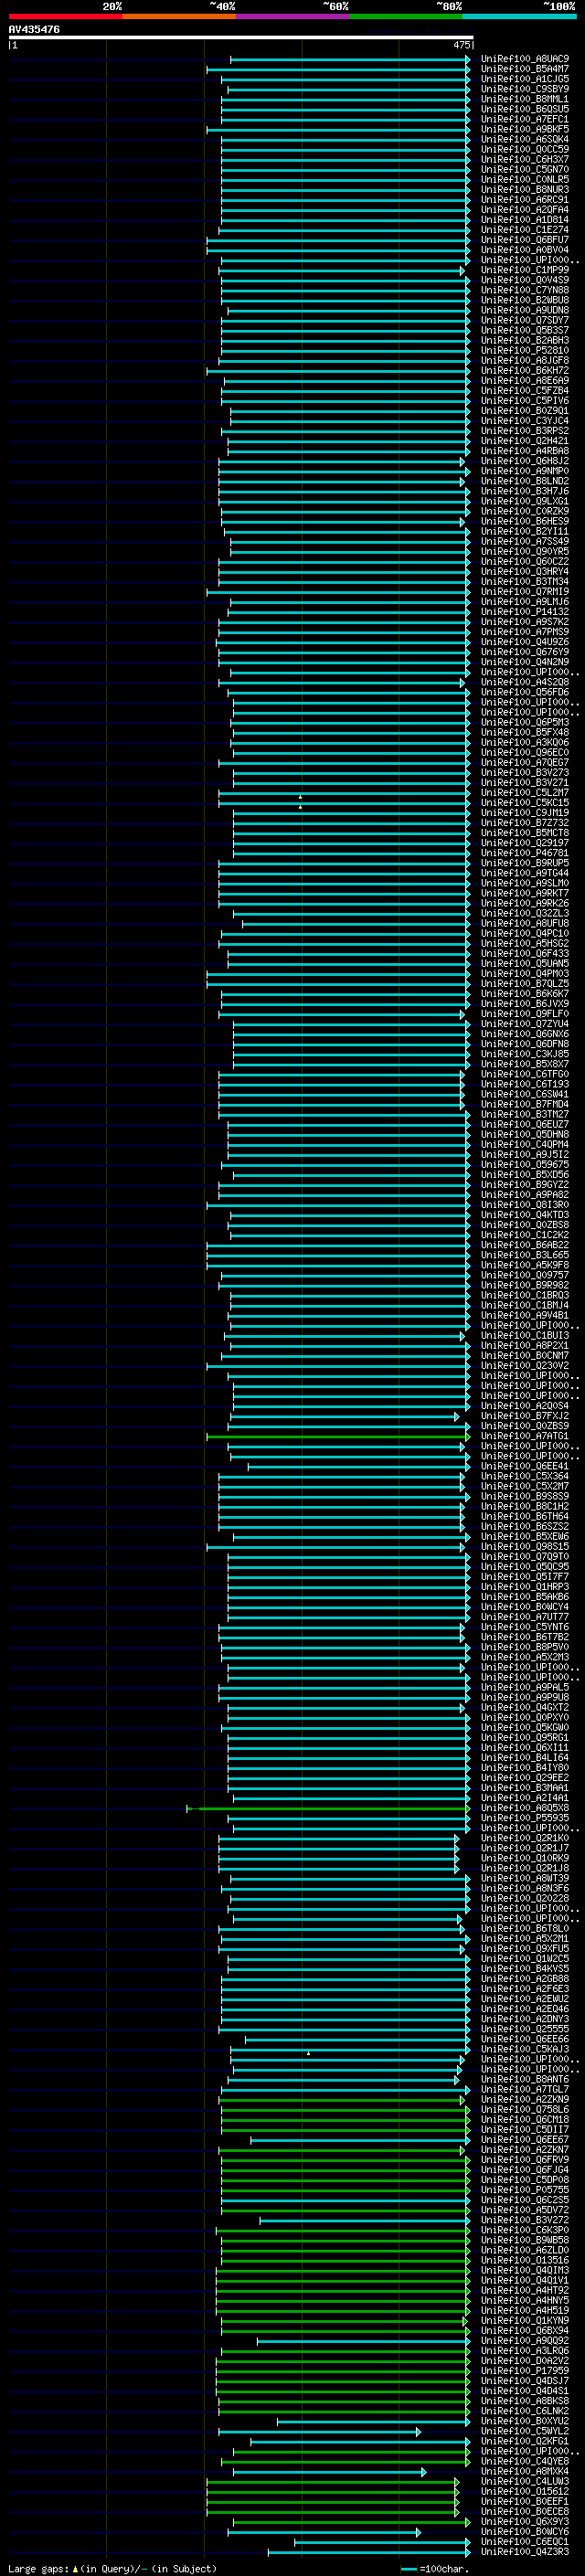Viewport: 585px width, 2576px height.
Task: Select the UniRef100_Q1HRP3 label
Action: coord(525,1587)
